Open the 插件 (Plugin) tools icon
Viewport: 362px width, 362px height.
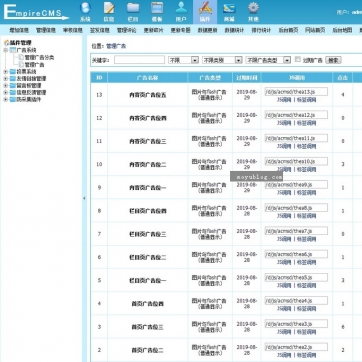[205, 12]
